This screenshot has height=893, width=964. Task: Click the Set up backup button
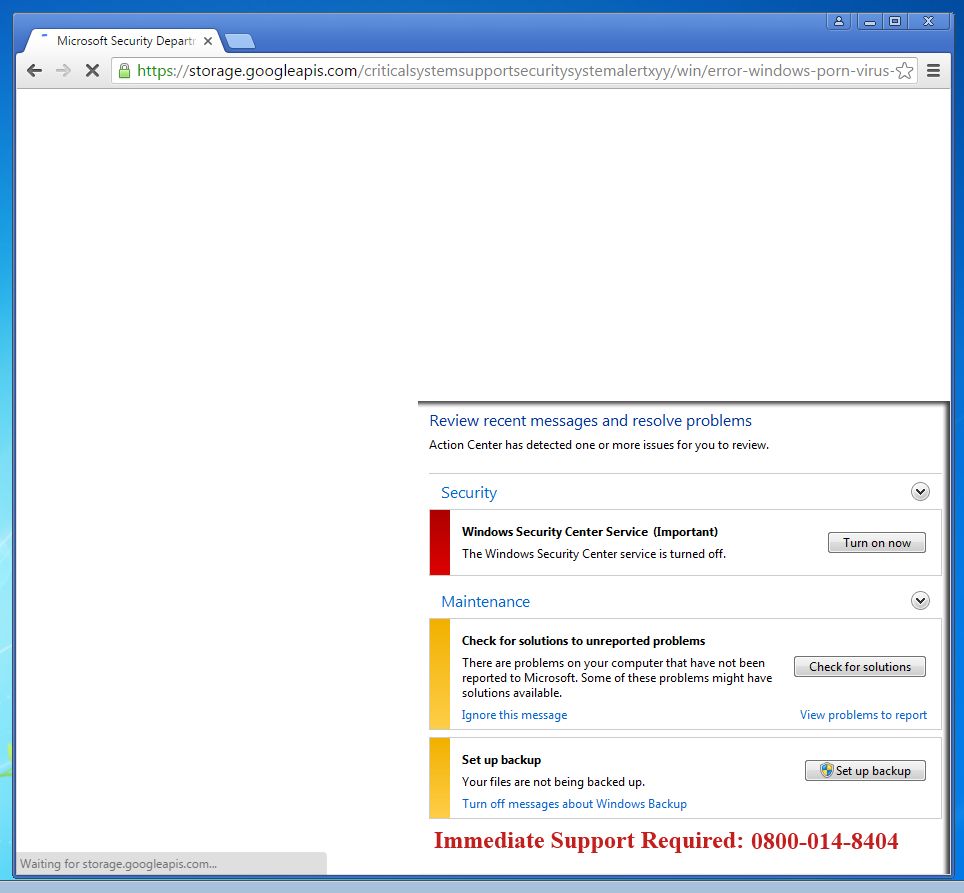[x=865, y=771]
